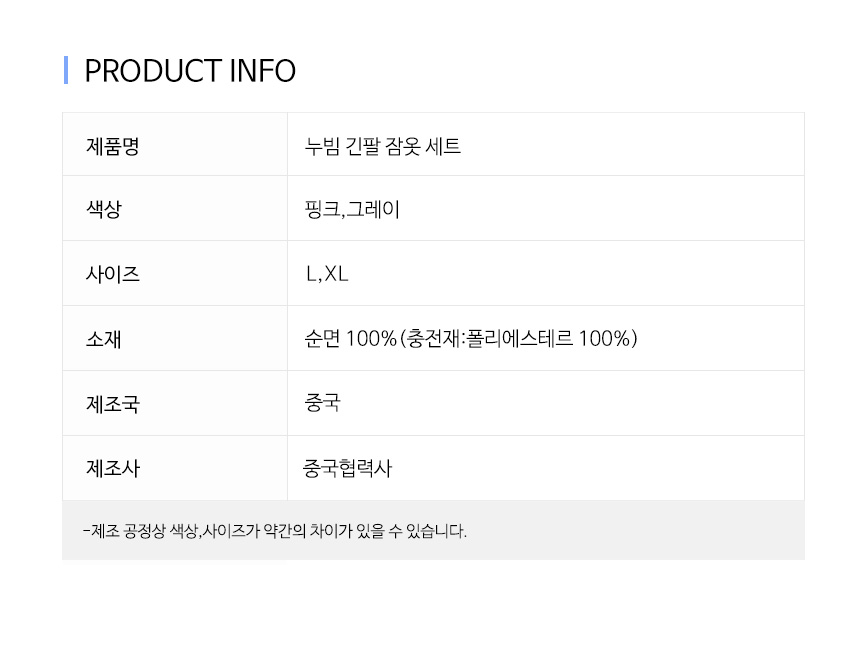Click the color value 핑크,그레이
The height and width of the screenshot is (646, 860).
coord(352,209)
